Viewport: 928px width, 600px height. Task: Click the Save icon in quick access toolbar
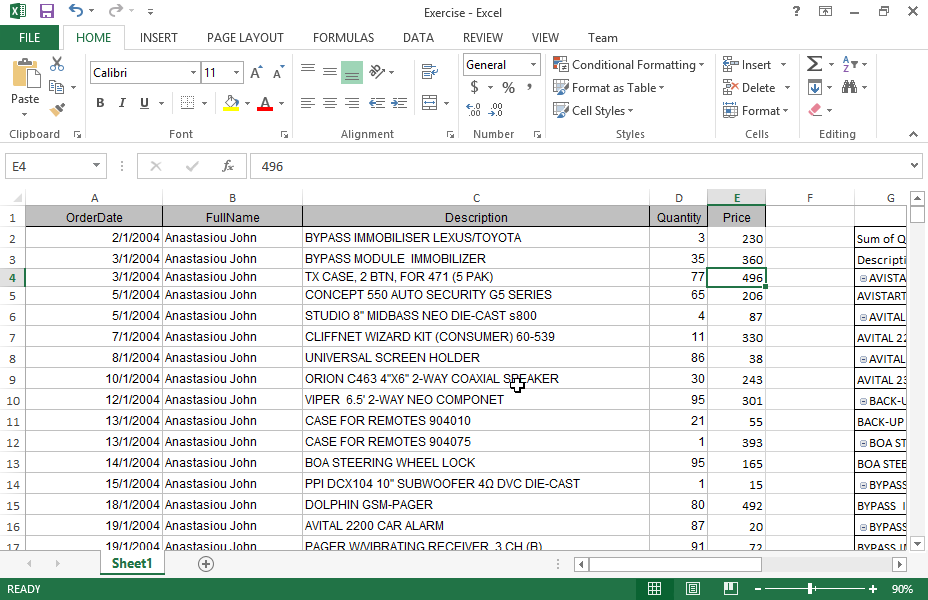pos(47,12)
